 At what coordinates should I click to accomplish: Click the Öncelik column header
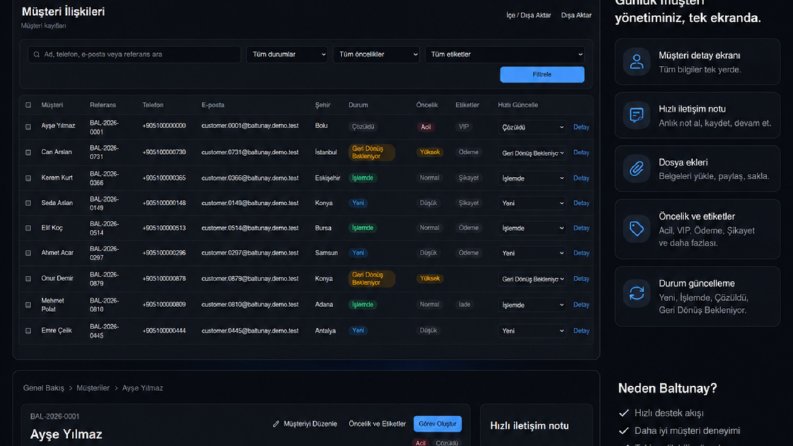(427, 105)
